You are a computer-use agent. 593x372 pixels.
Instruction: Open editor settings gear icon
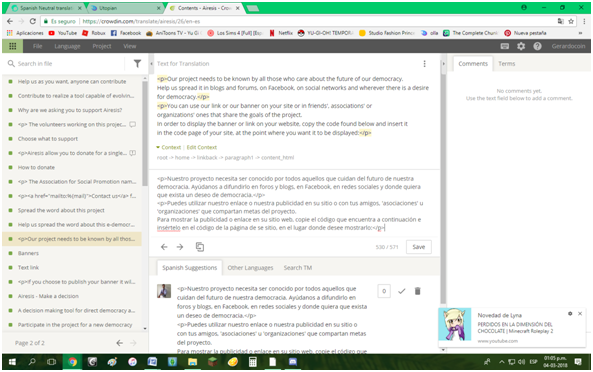(521, 46)
